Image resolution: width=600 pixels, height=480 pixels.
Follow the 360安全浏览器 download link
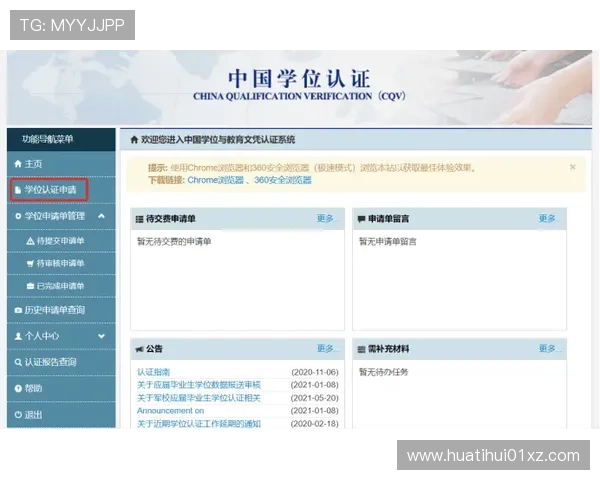pos(283,180)
